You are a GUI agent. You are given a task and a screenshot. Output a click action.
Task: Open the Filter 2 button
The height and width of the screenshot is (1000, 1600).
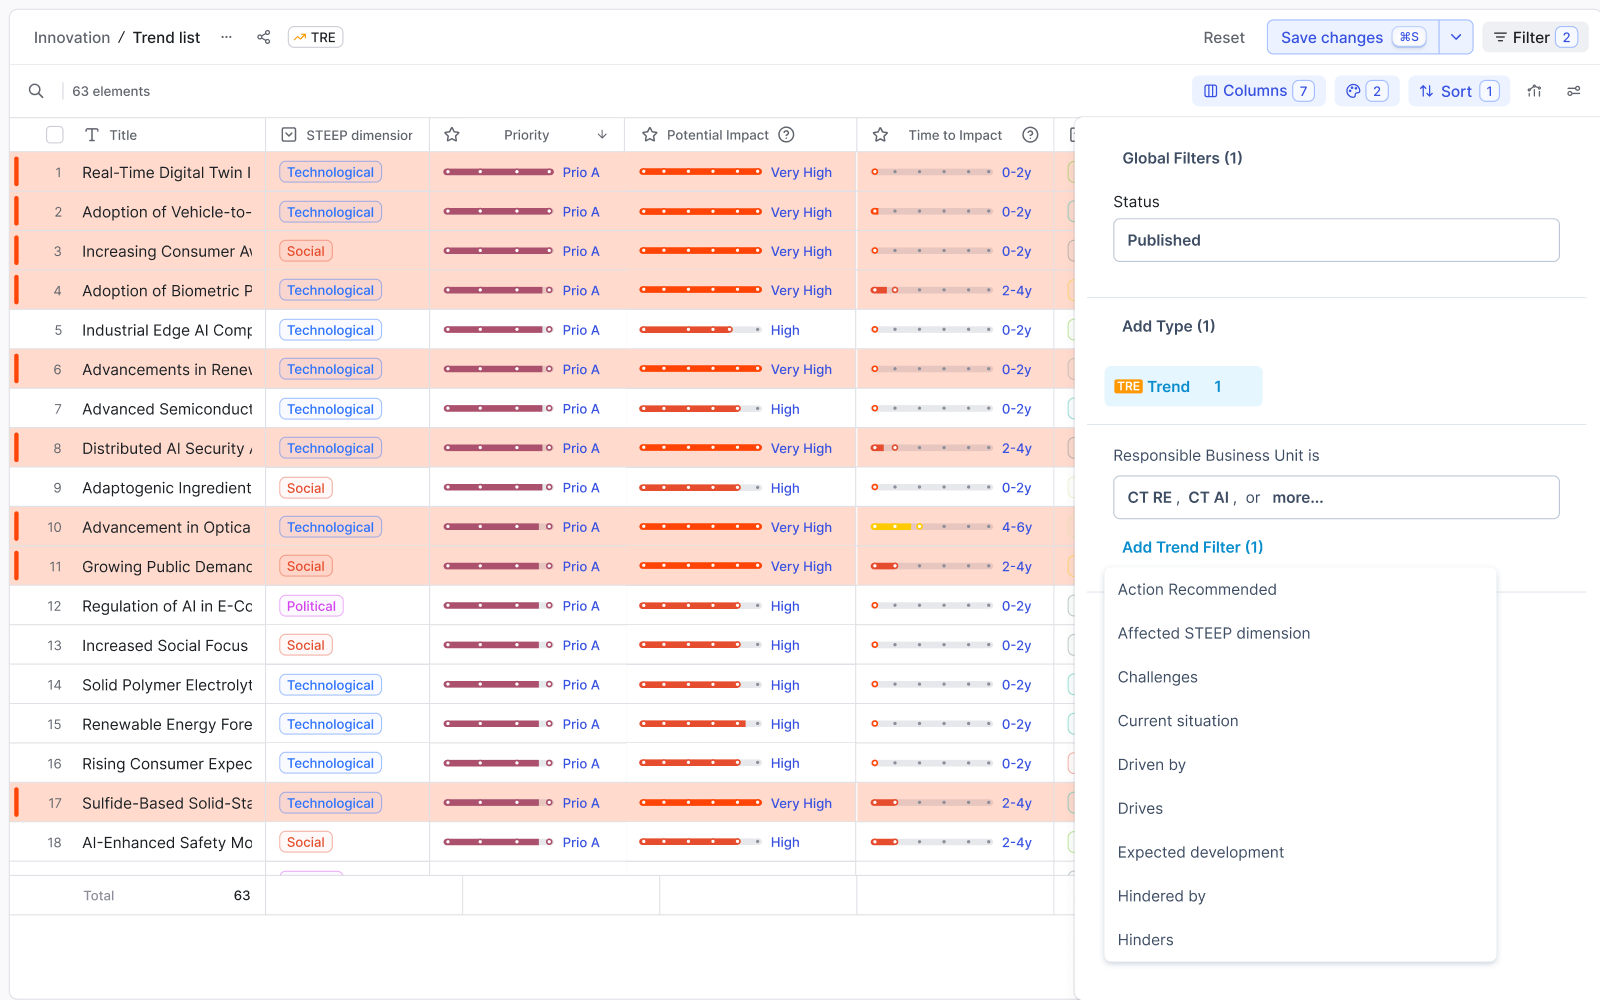[1535, 37]
